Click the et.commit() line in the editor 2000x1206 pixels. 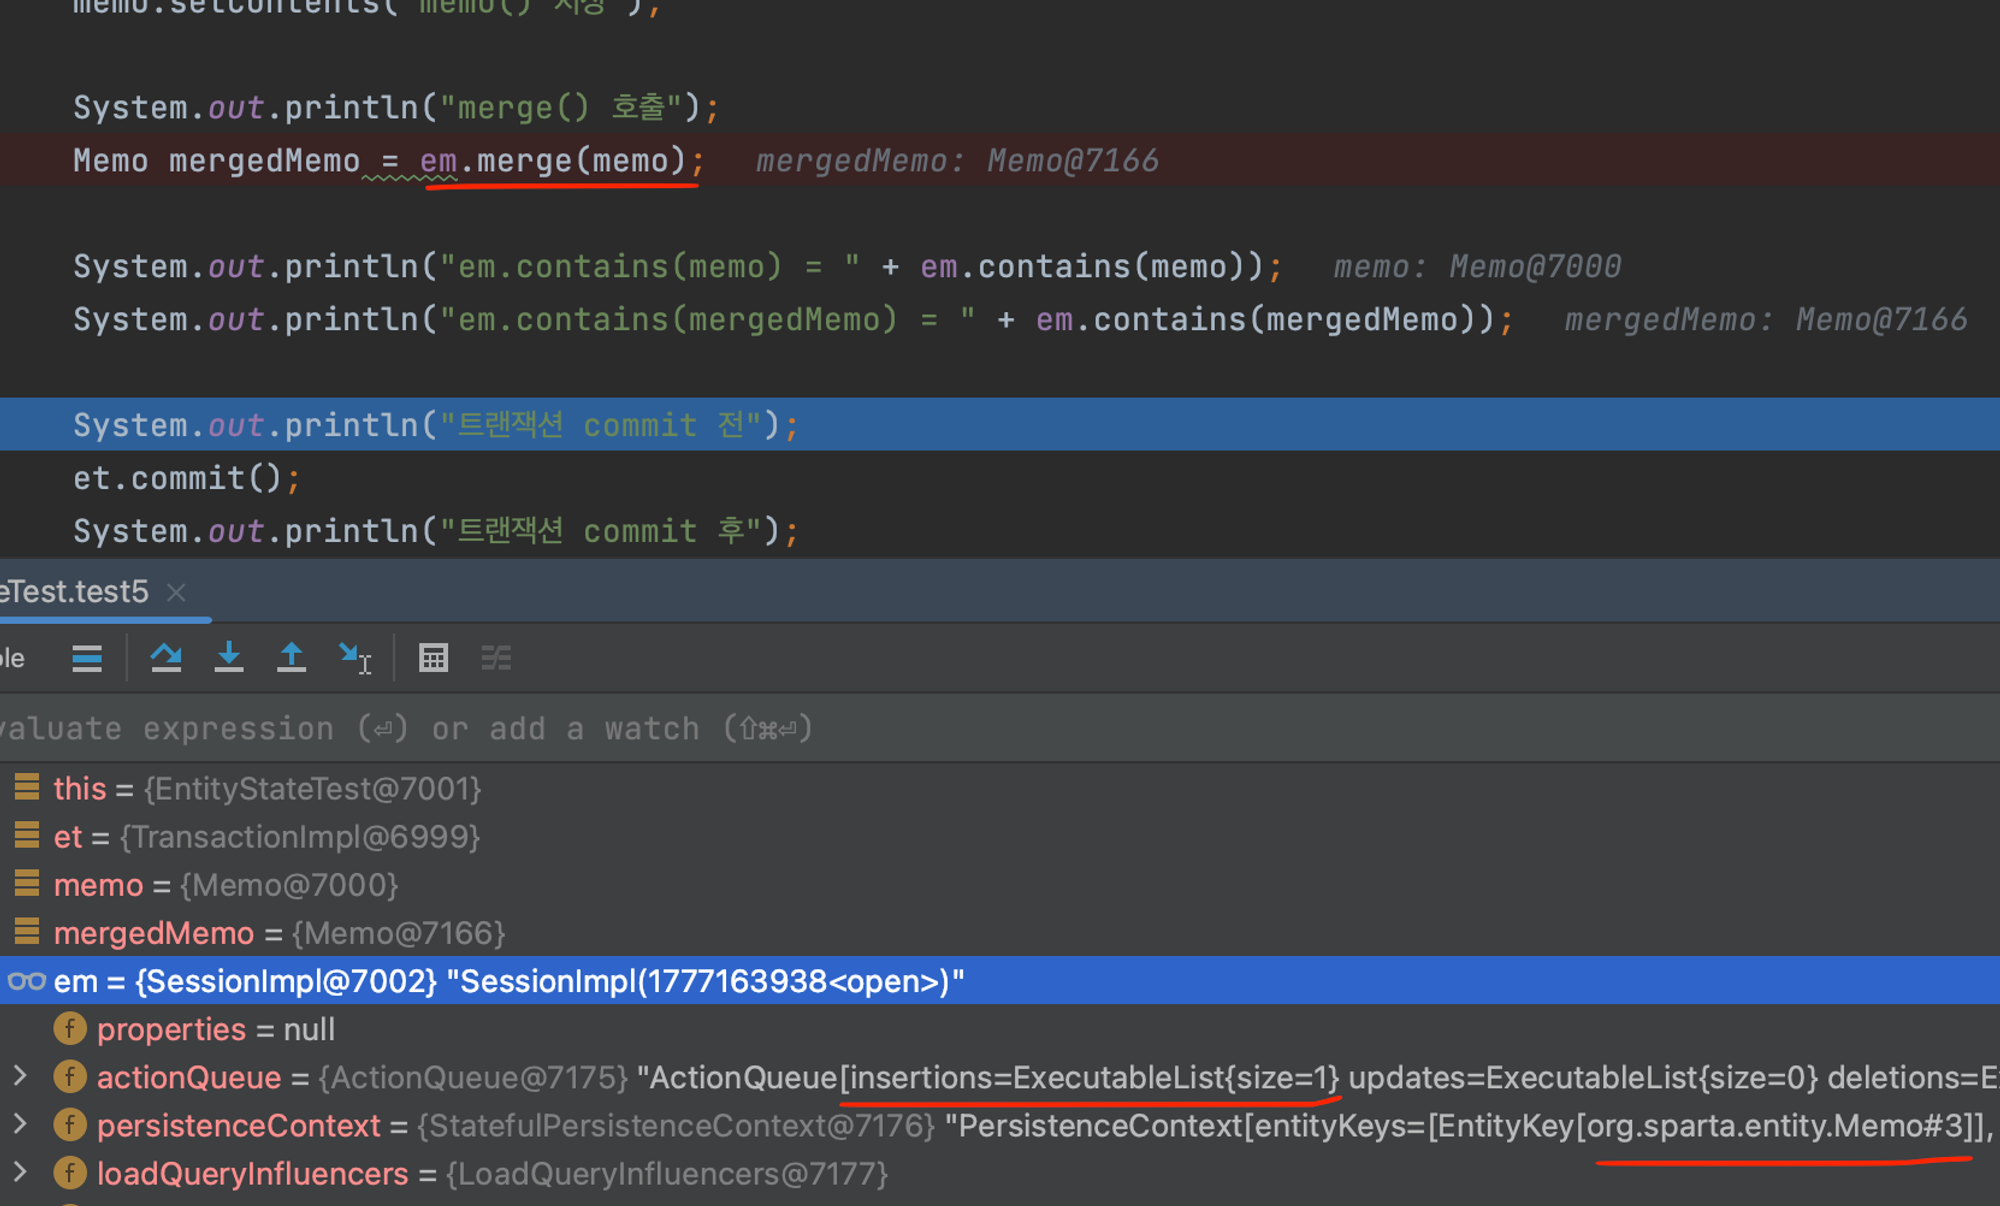coord(178,478)
